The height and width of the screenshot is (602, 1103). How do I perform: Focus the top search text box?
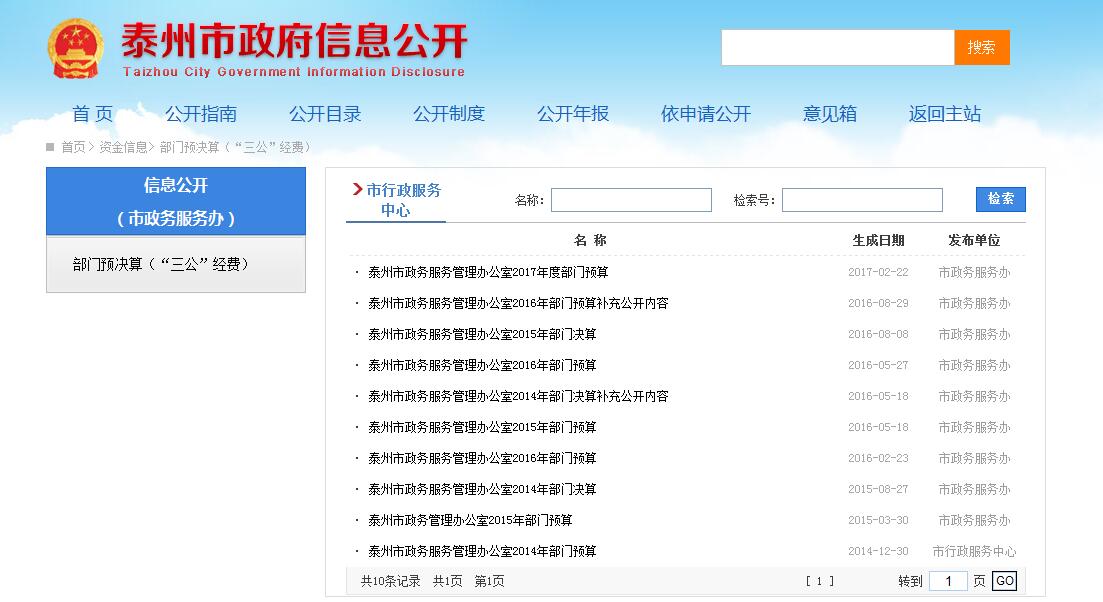pyautogui.click(x=837, y=47)
